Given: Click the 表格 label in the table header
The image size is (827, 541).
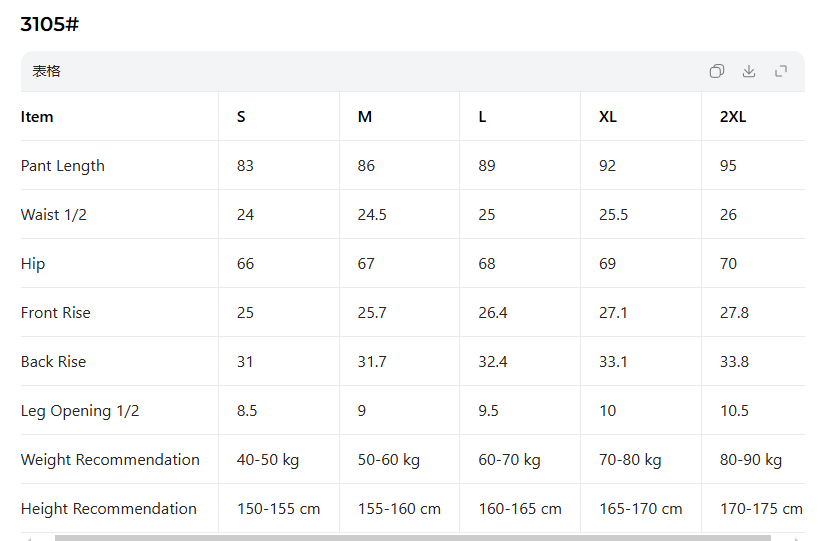Looking at the screenshot, I should click(x=46, y=71).
